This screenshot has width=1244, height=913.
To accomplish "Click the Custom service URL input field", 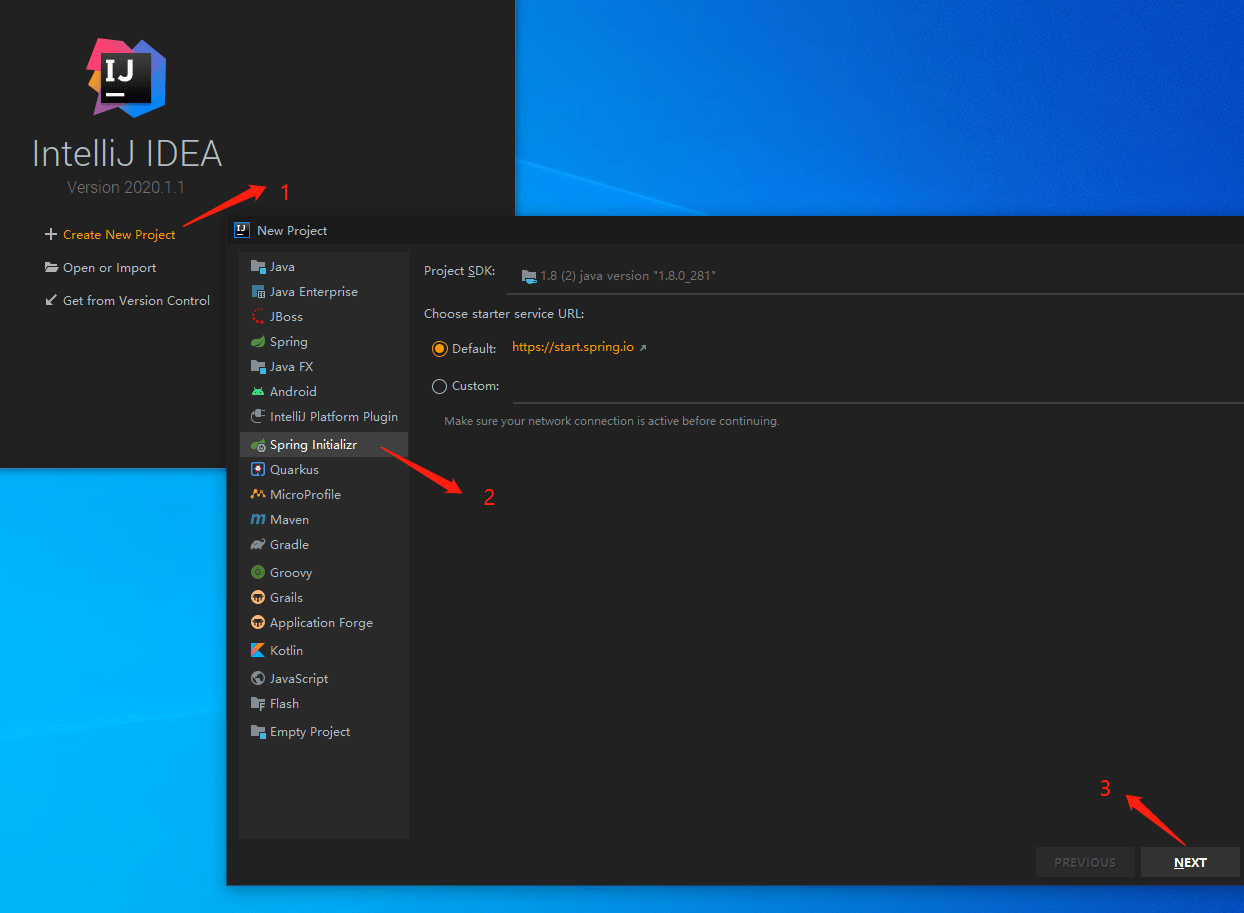I will (878, 387).
